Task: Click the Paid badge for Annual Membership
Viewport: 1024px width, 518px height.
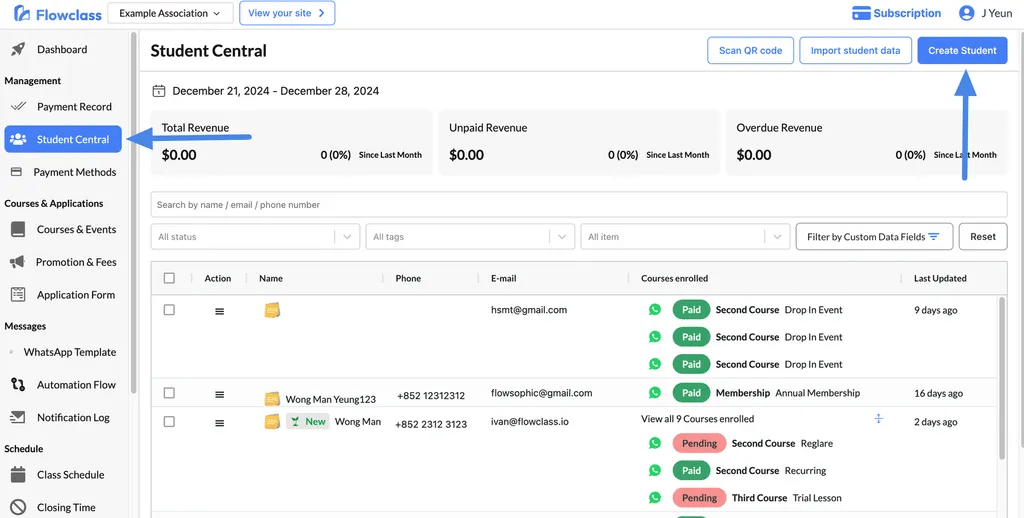Action: [x=692, y=393]
